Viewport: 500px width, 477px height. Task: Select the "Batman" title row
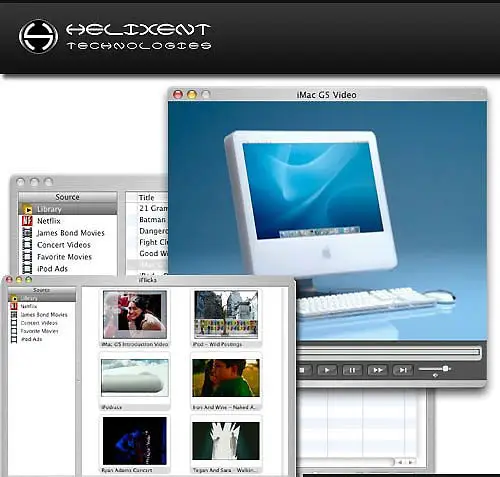tap(147, 220)
